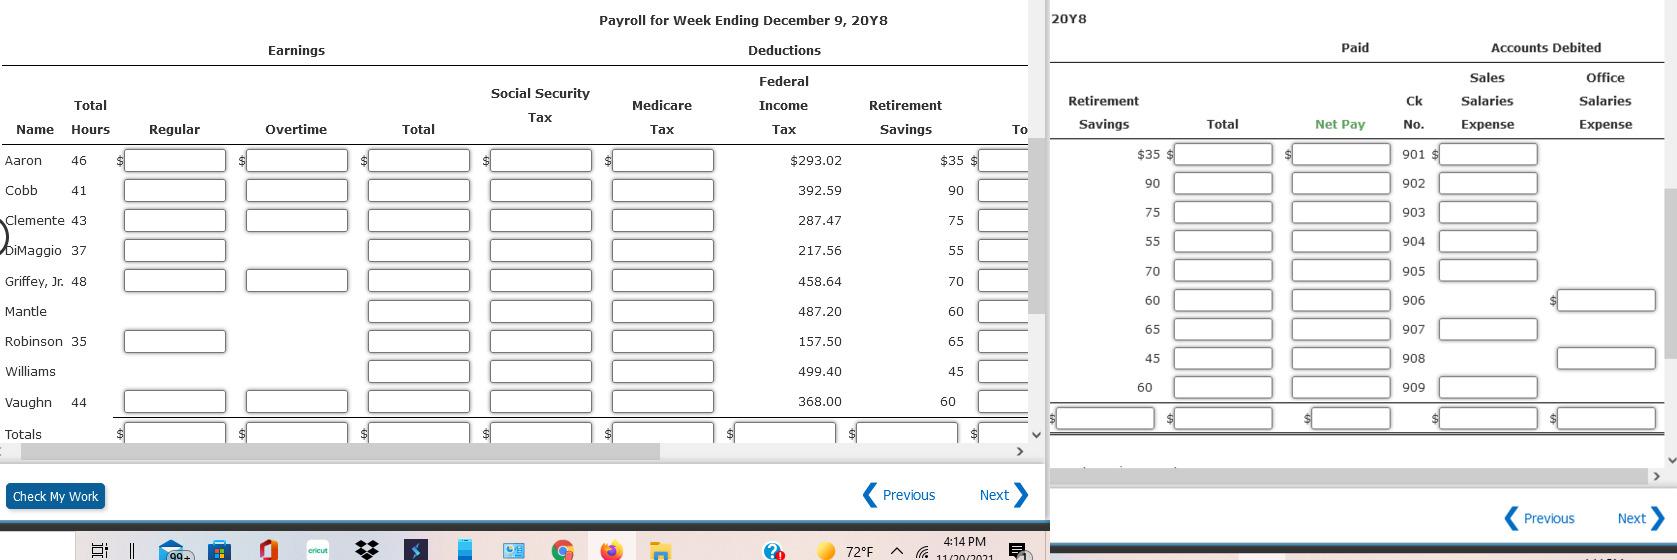Click Mantle's Total earnings field
This screenshot has height=560, width=1677.
(419, 311)
